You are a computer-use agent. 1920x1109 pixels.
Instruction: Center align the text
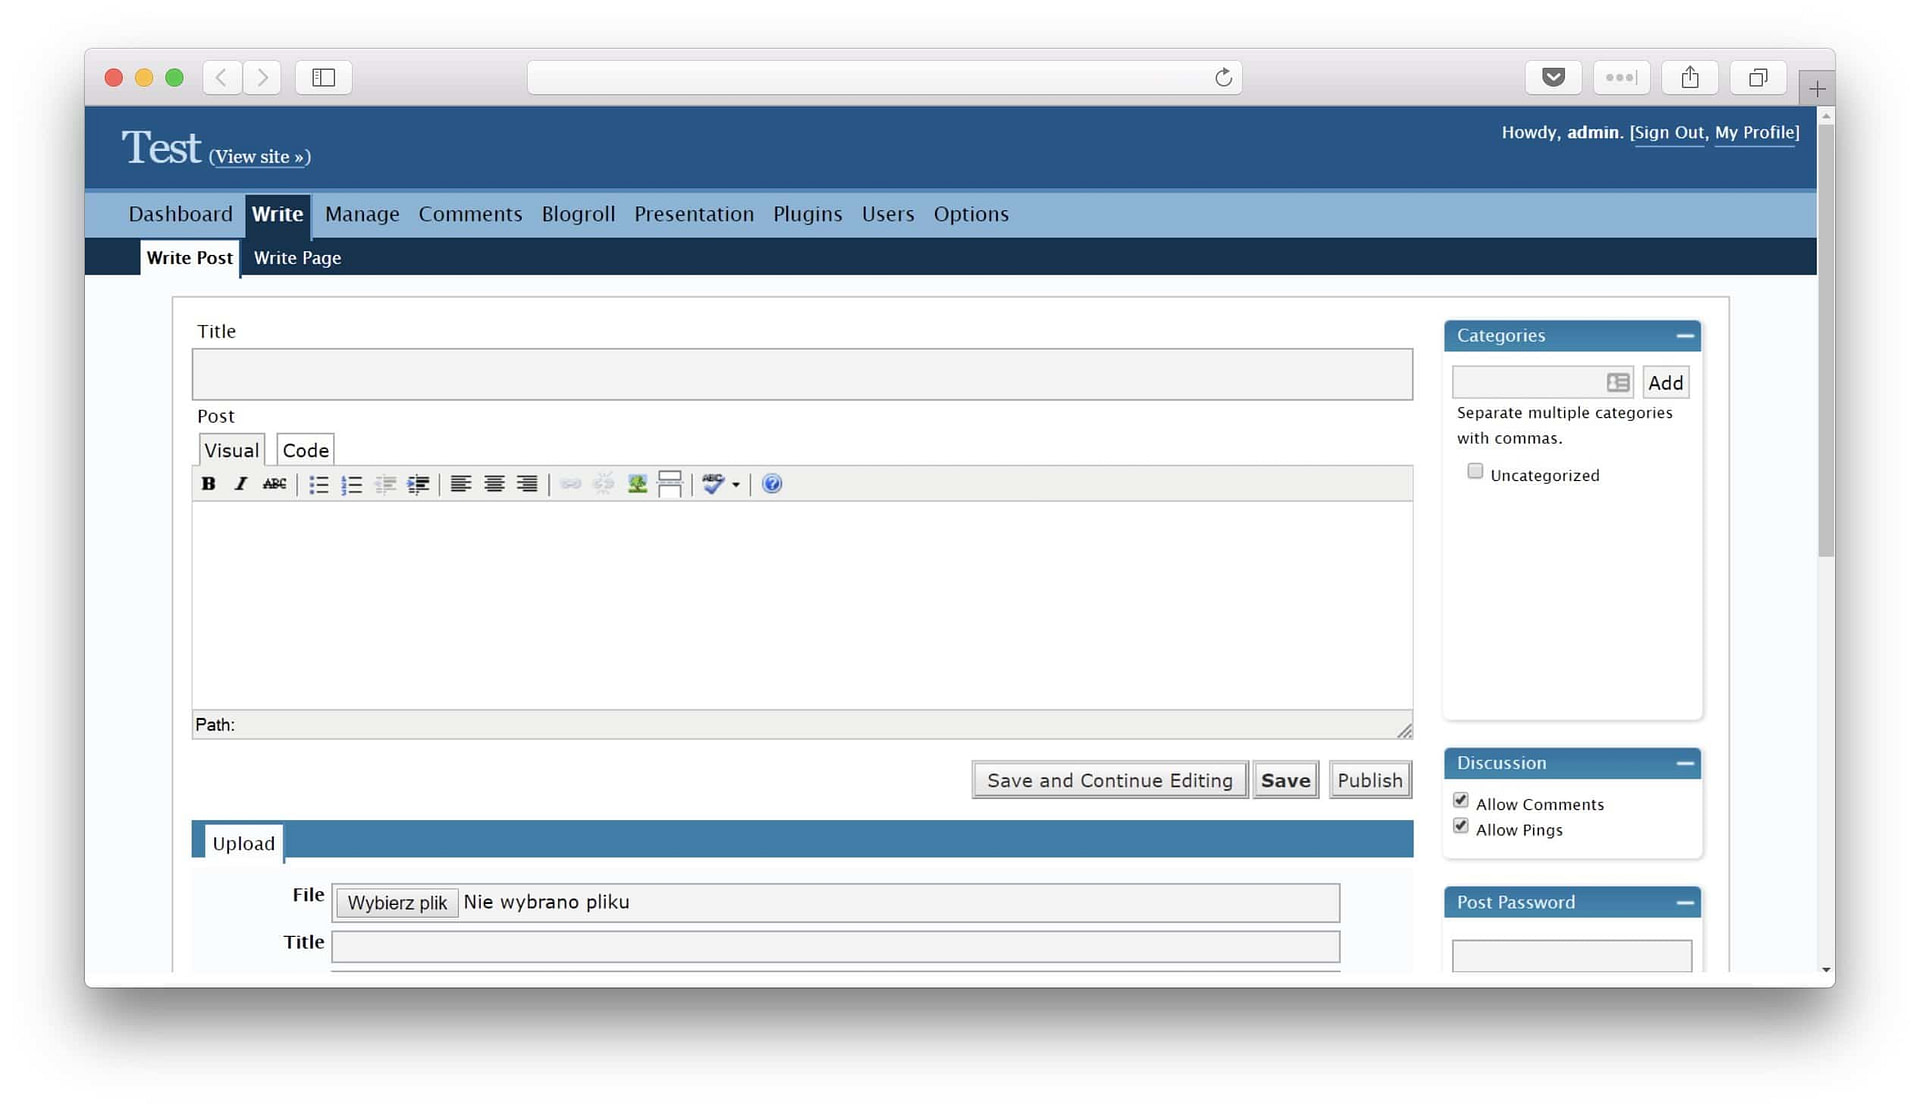494,484
